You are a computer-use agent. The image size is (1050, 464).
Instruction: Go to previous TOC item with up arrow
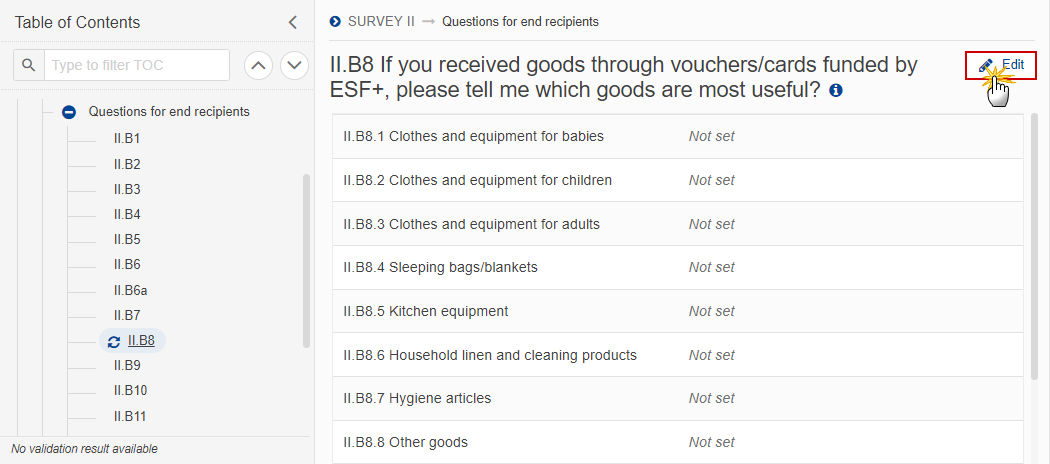click(258, 65)
